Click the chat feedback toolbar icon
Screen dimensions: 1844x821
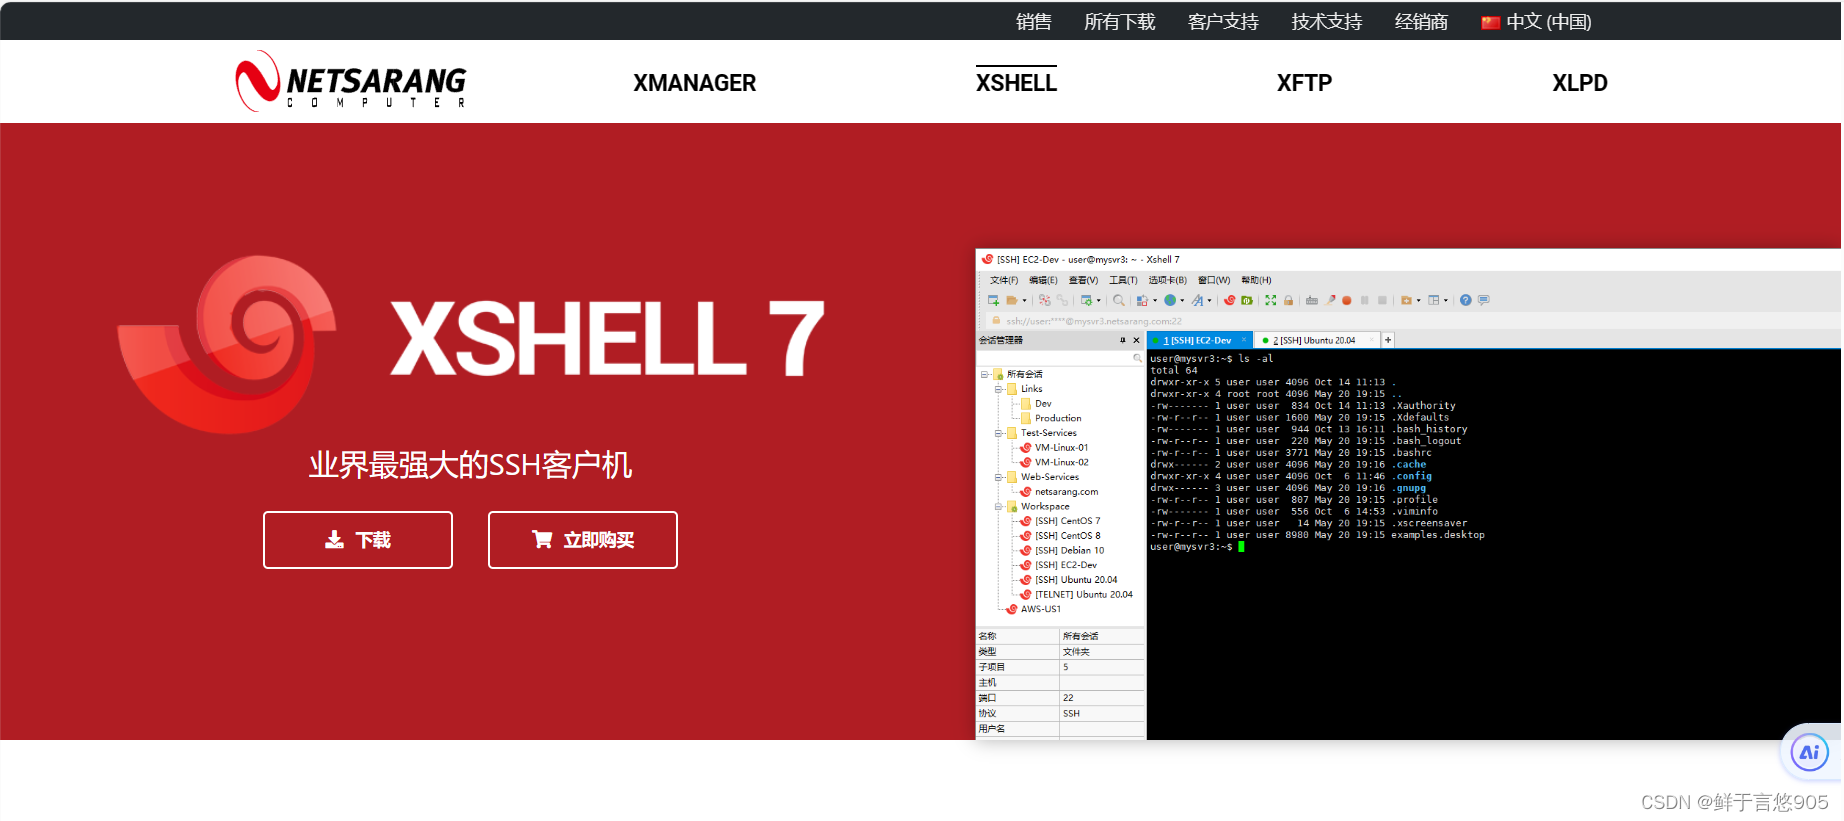click(x=1483, y=300)
